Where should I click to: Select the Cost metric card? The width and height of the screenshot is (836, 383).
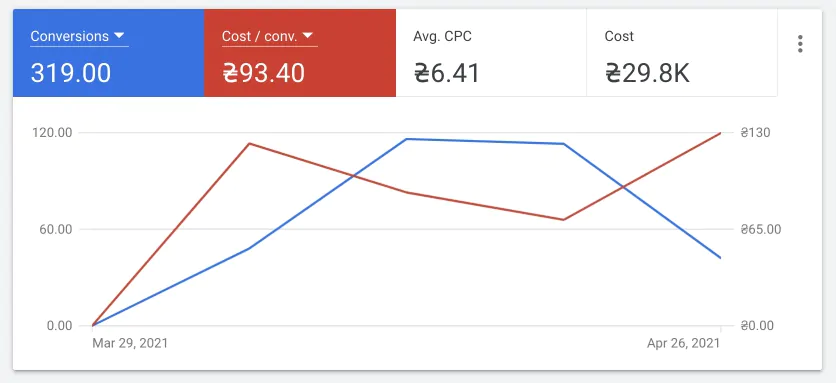(x=682, y=53)
